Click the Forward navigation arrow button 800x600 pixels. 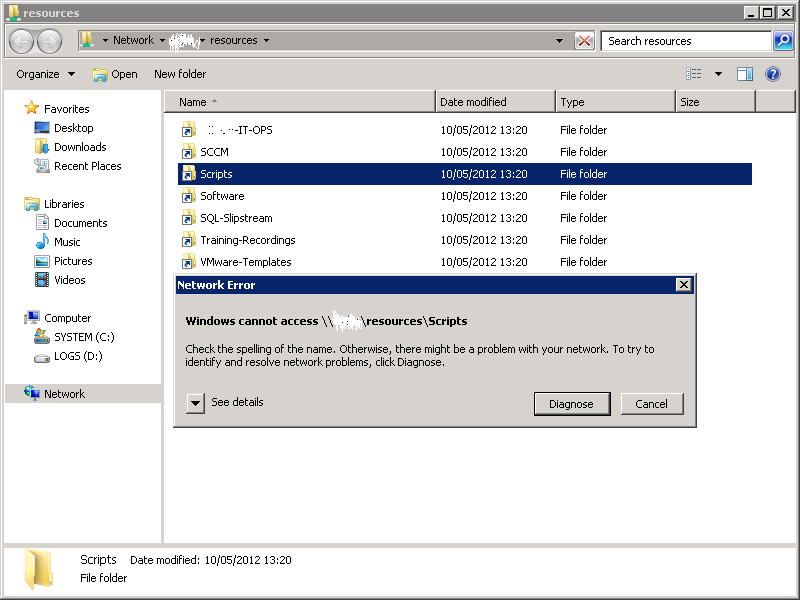(49, 41)
